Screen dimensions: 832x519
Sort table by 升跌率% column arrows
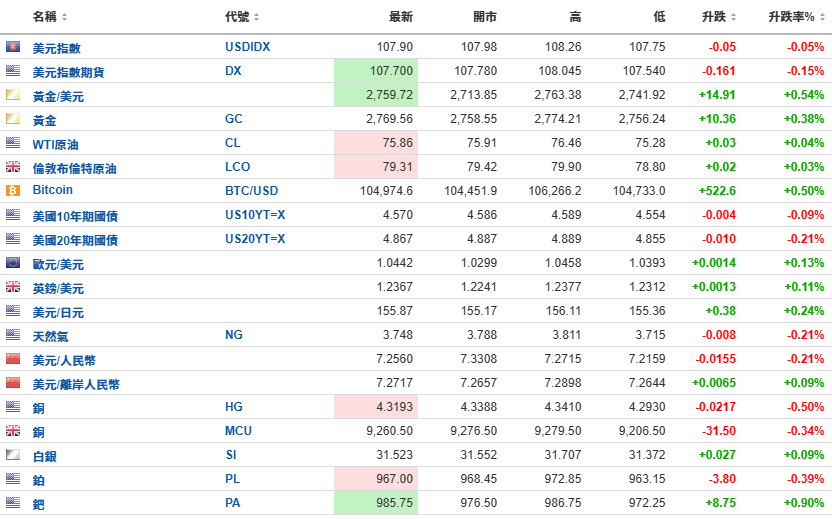pos(822,17)
